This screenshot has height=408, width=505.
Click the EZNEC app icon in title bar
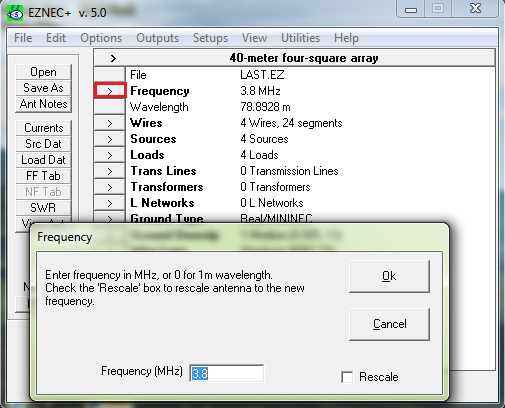[15, 13]
